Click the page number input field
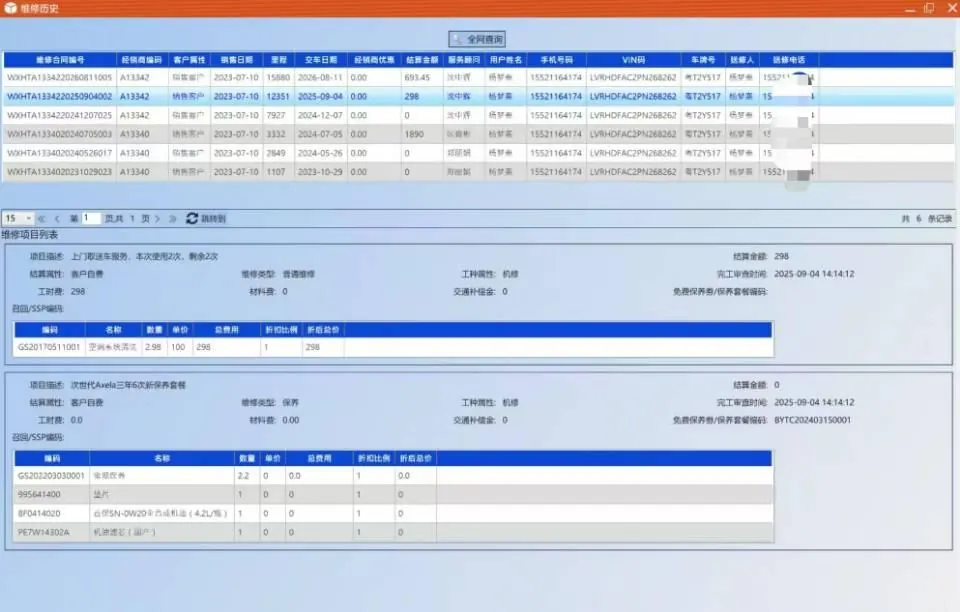Image resolution: width=960 pixels, height=612 pixels. click(91, 218)
